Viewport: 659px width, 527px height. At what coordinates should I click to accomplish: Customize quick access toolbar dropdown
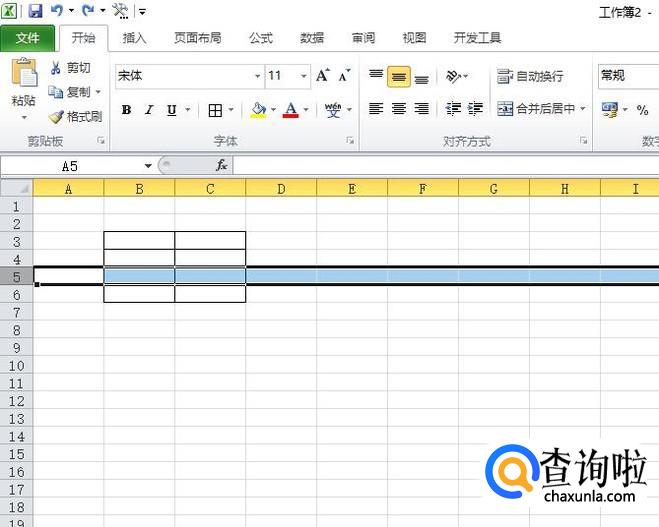pos(142,12)
